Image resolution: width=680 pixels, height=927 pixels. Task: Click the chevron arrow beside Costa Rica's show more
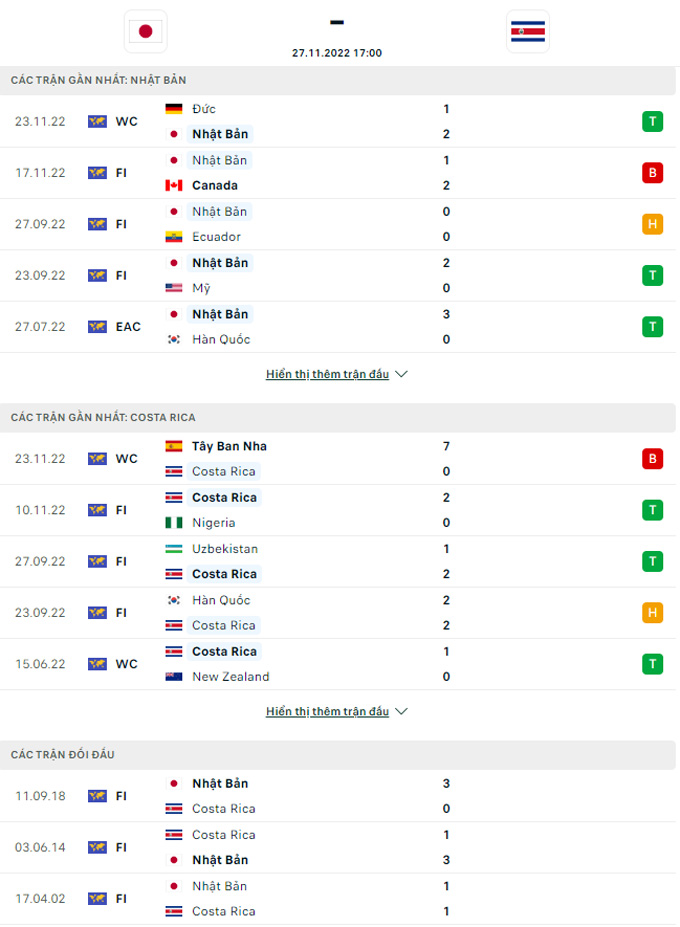402,711
